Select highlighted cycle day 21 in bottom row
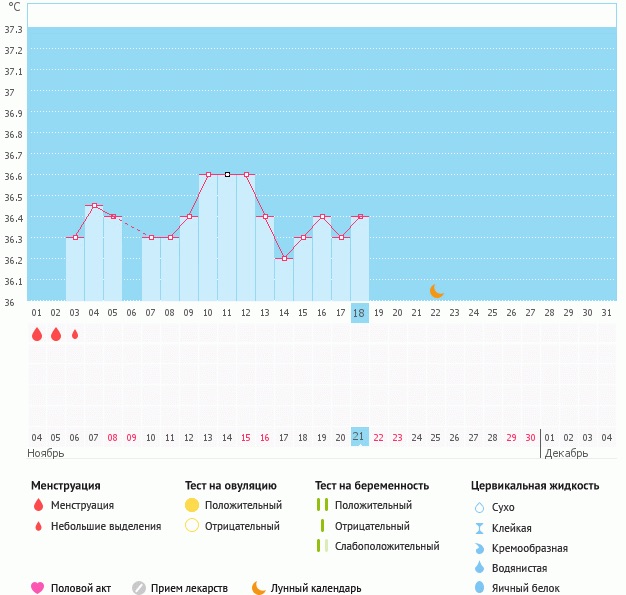The image size is (626, 595). pyautogui.click(x=360, y=437)
